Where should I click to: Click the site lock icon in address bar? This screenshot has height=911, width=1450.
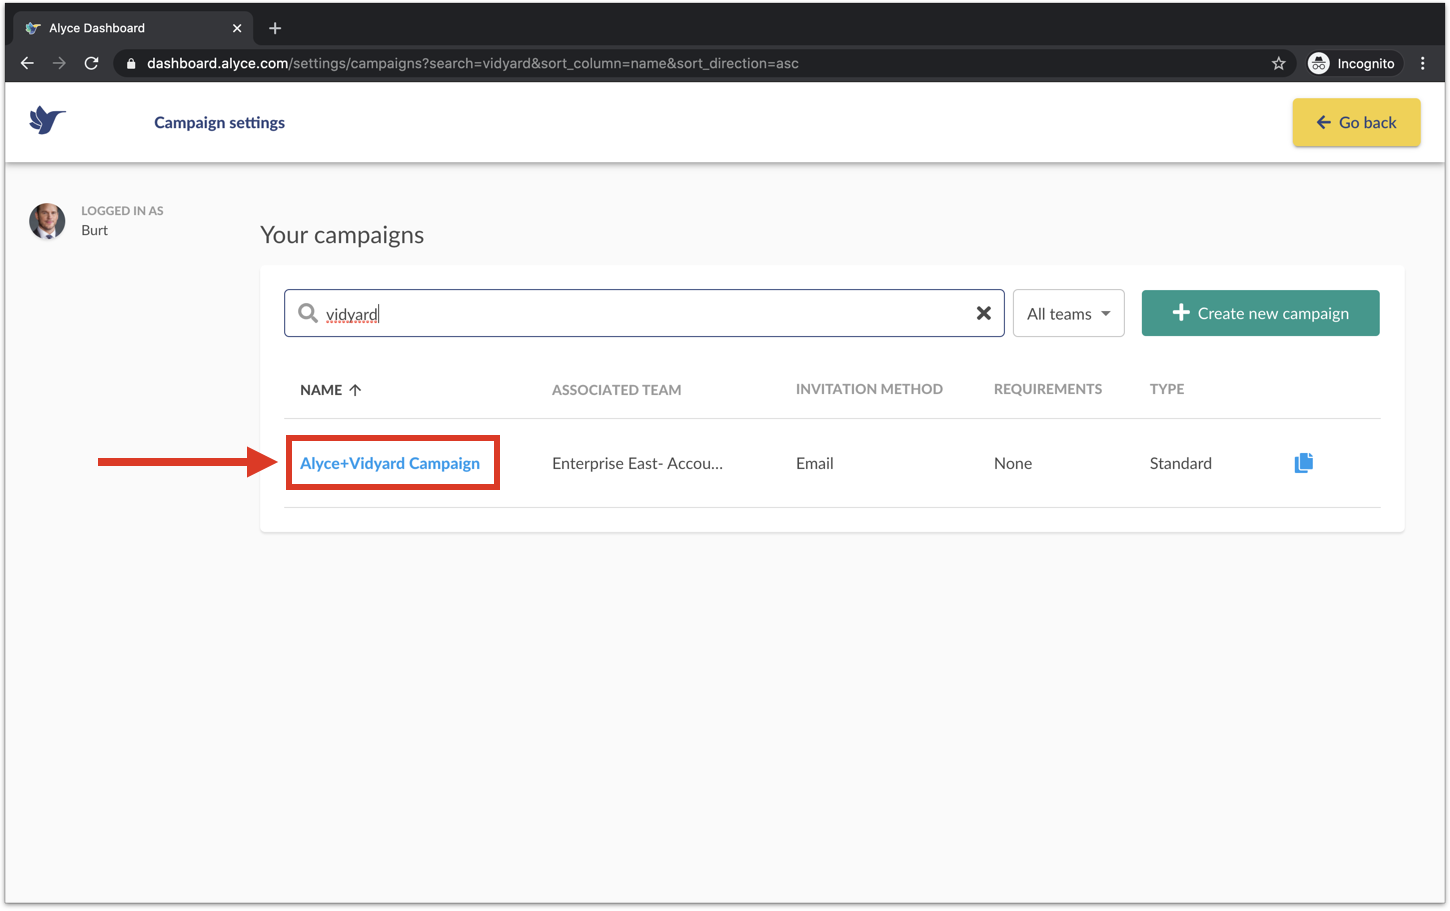(131, 63)
